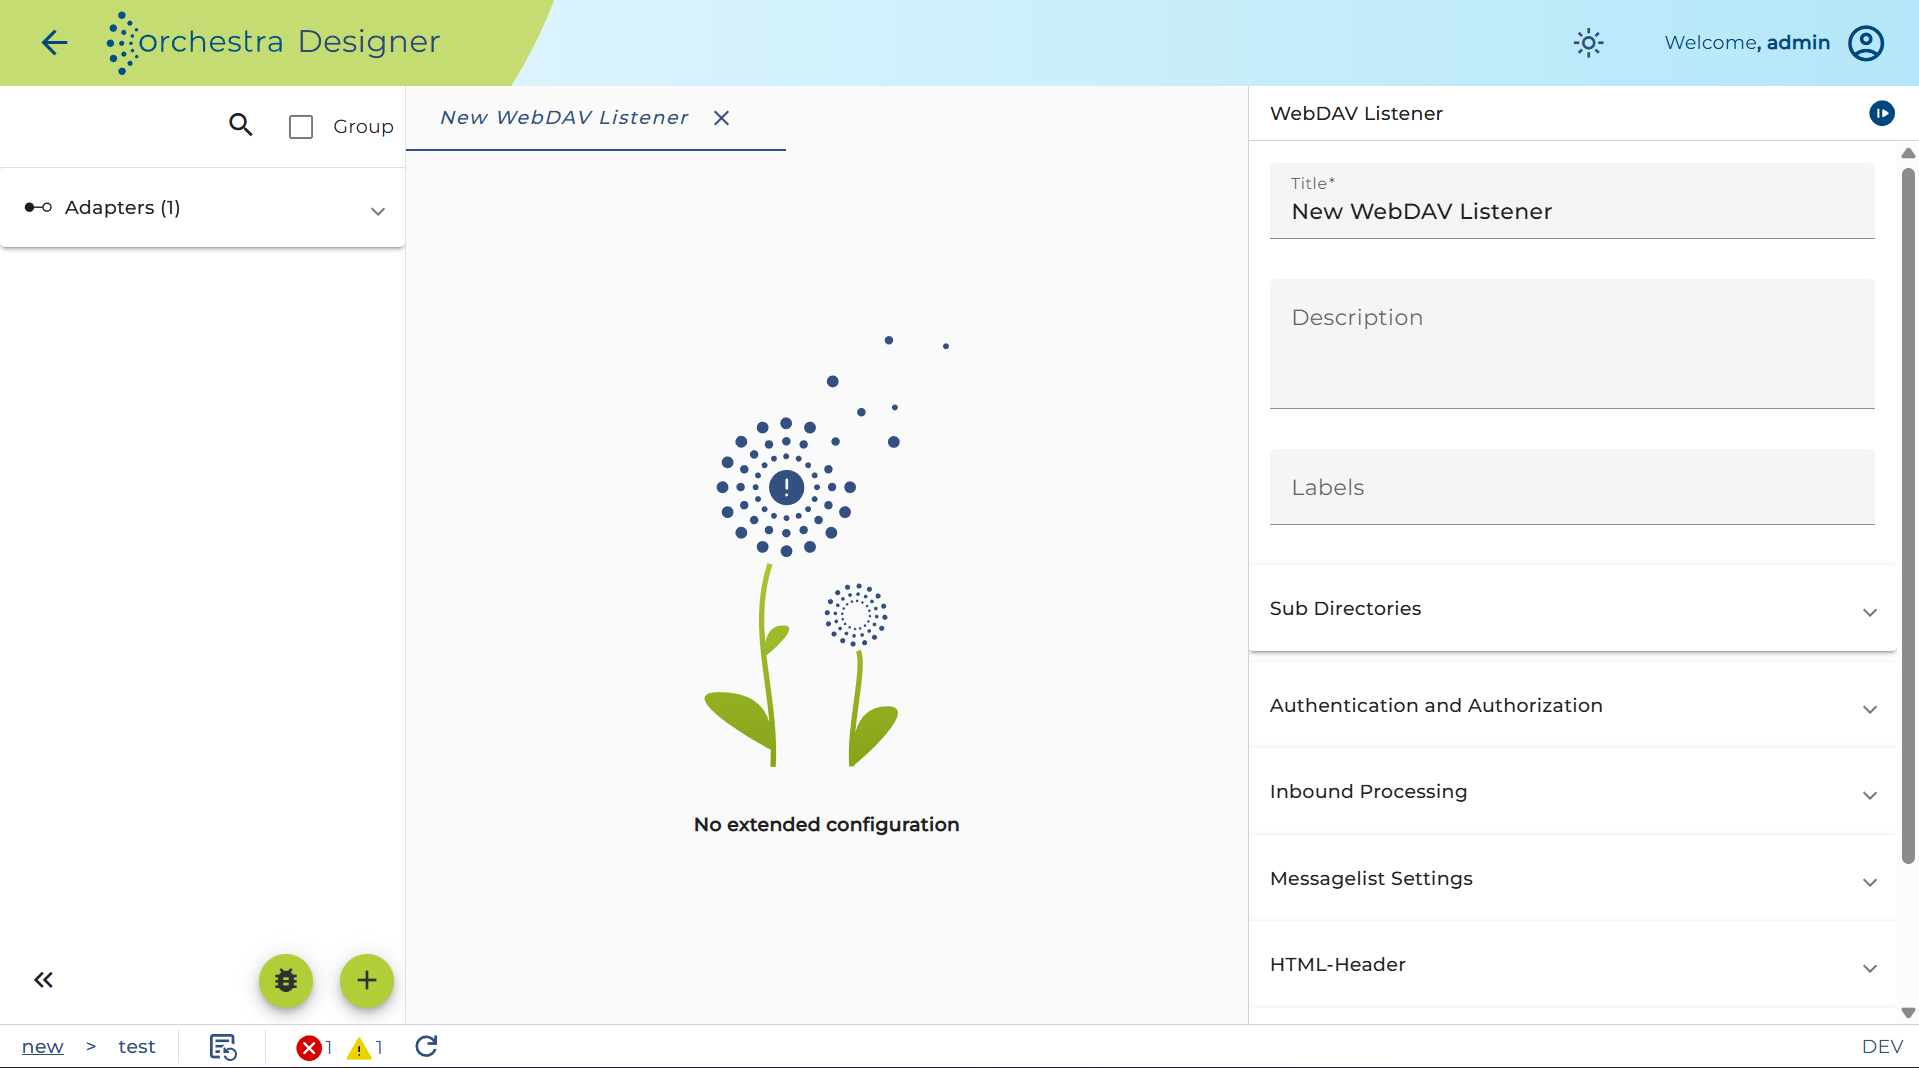Click the 'Welcome, admin' text
The width and height of the screenshot is (1919, 1068).
tap(1747, 43)
